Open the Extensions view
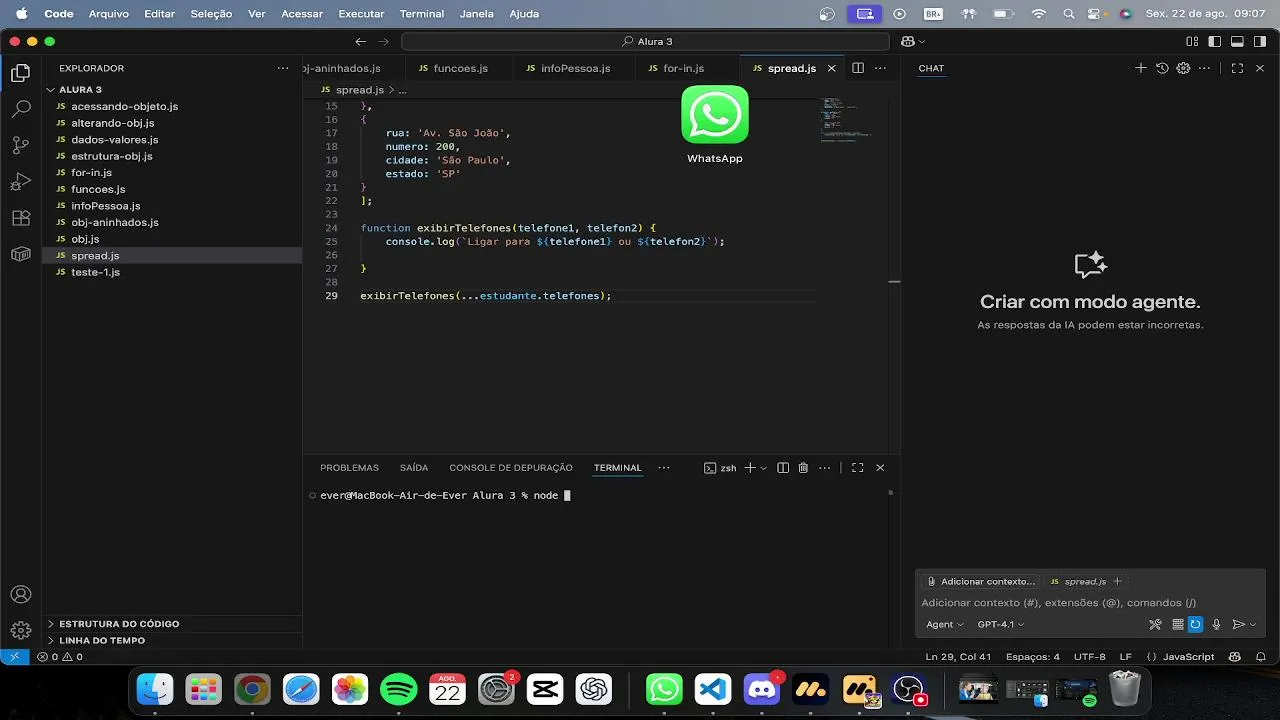 (20, 218)
